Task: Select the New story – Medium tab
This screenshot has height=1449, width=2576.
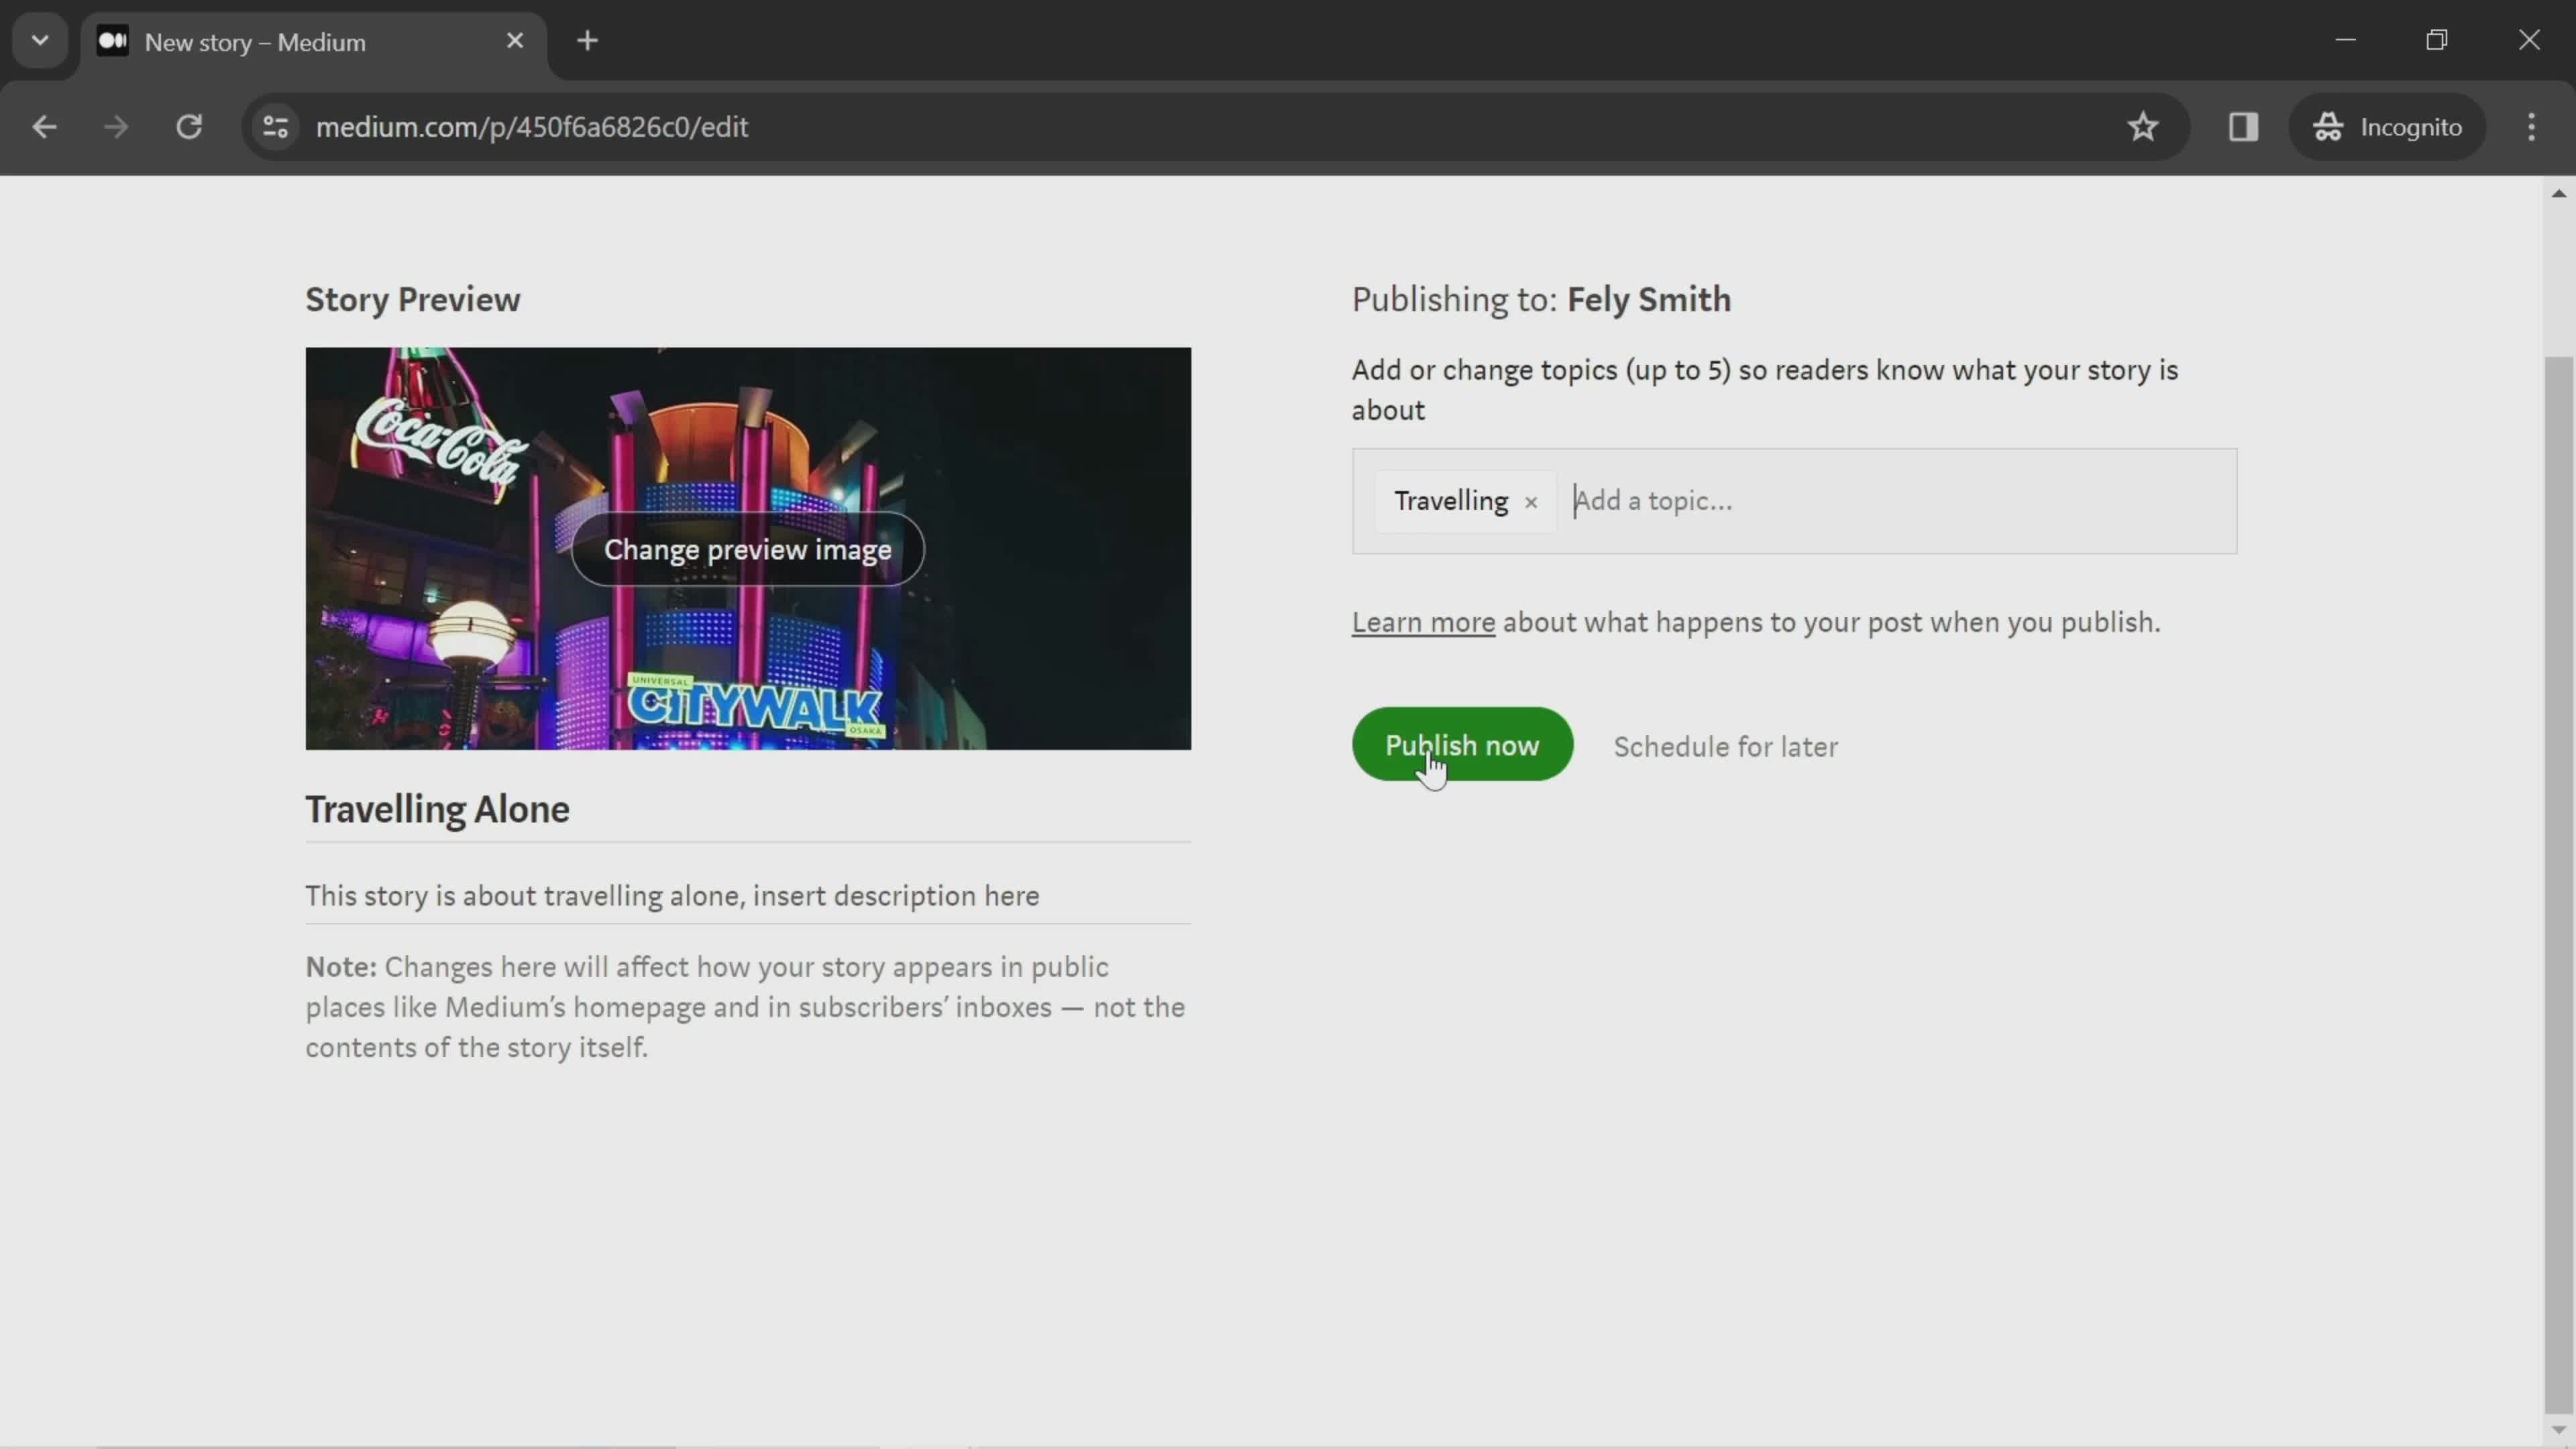Action: [314, 42]
